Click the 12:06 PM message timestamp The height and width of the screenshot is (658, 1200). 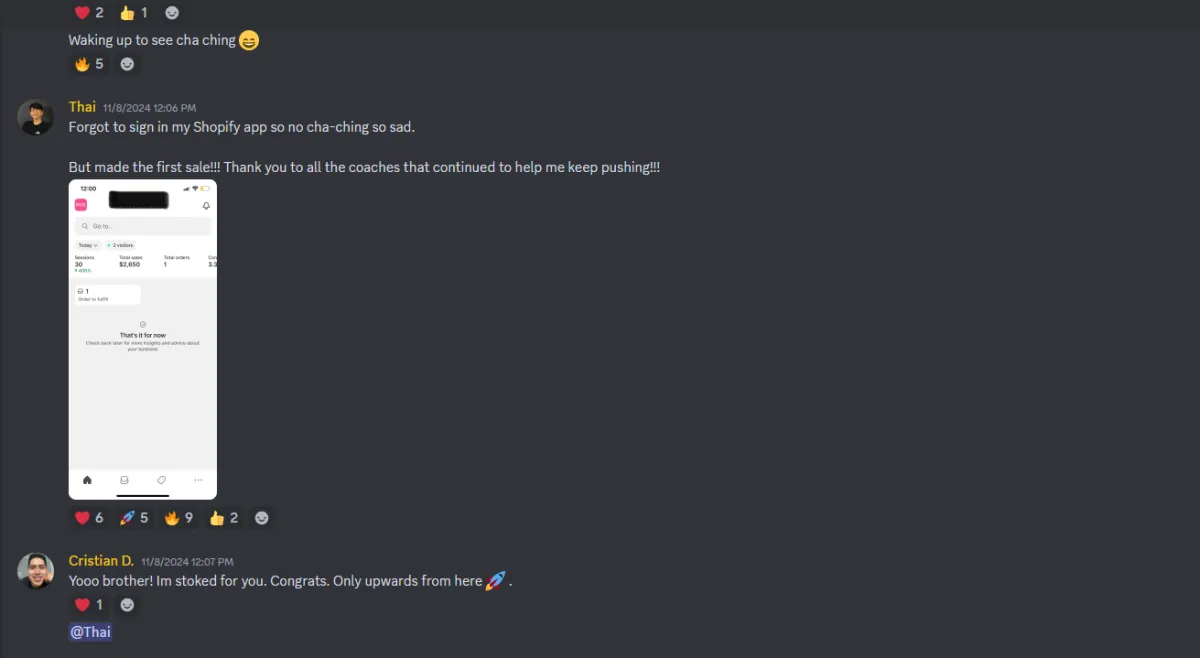149,108
